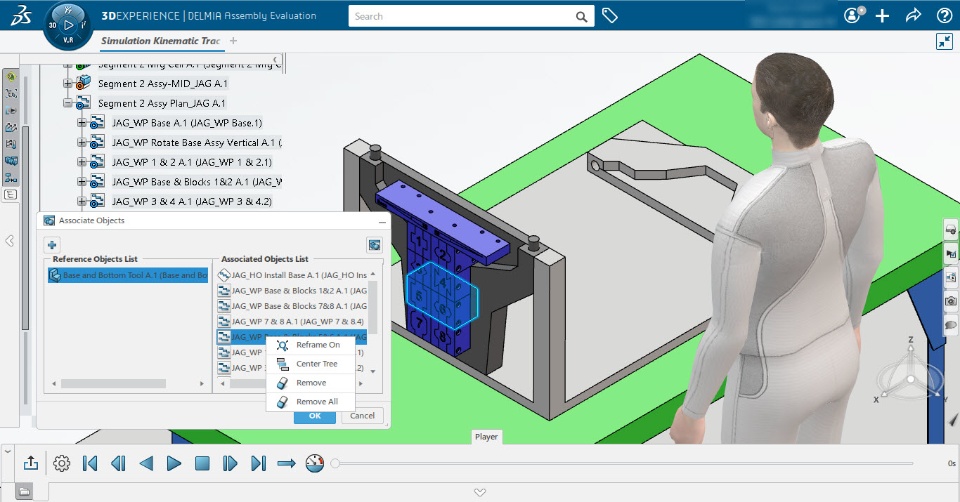
Task: Toggle the loop mode arrow in Player
Action: [x=287, y=463]
